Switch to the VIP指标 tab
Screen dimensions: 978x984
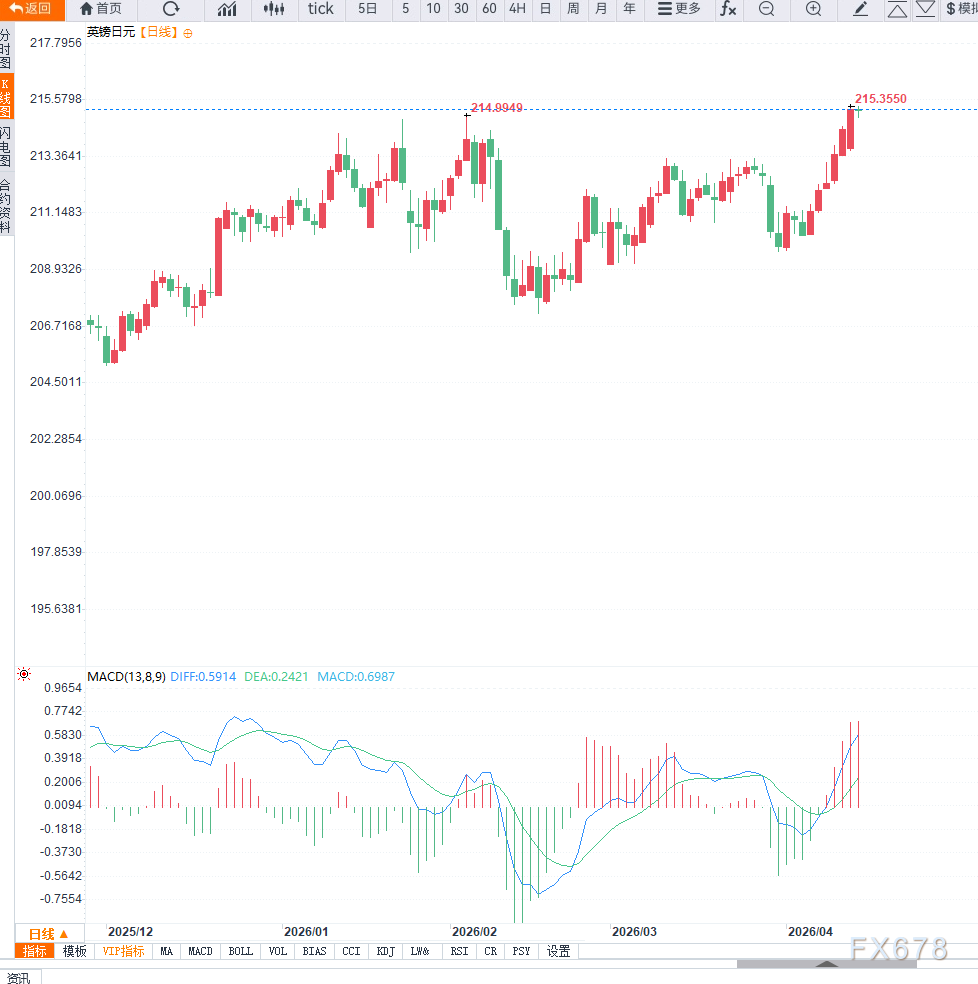(x=122, y=951)
